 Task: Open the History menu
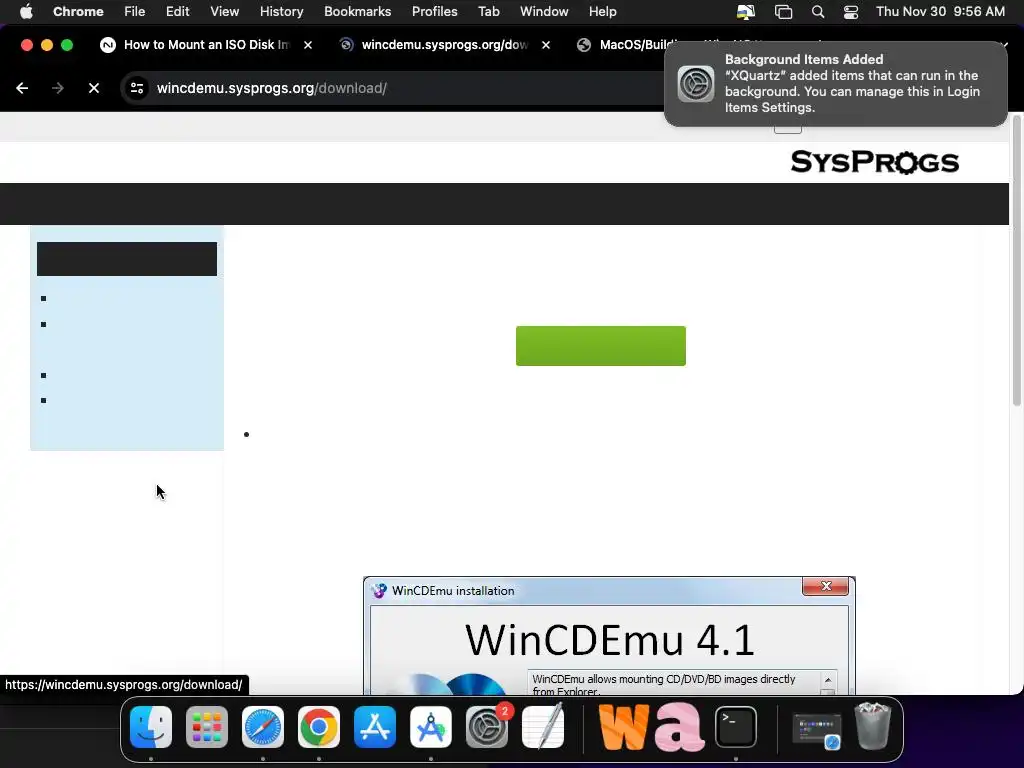(x=281, y=12)
